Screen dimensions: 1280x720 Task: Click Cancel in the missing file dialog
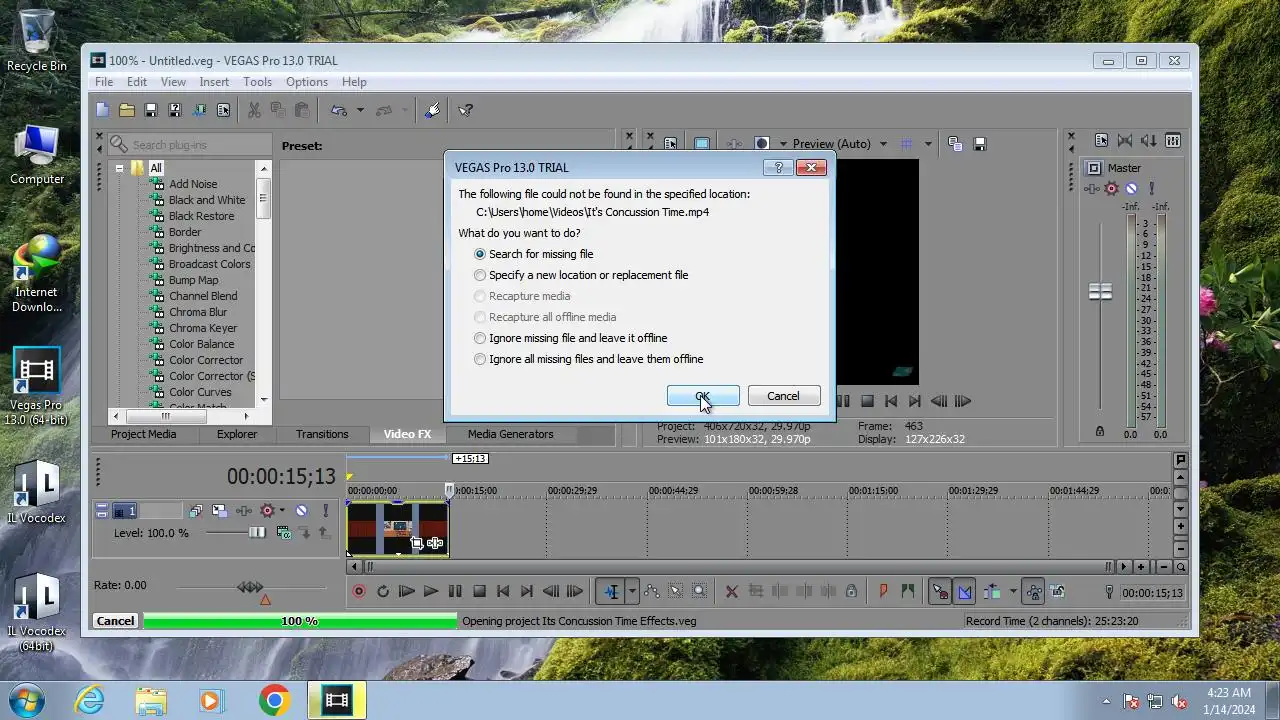pyautogui.click(x=783, y=396)
